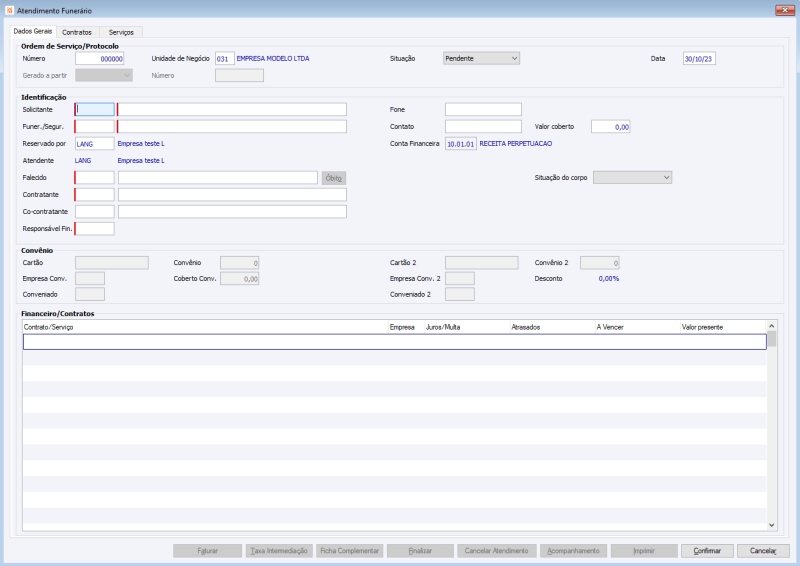Click the Conveniado 2 field

(460, 294)
